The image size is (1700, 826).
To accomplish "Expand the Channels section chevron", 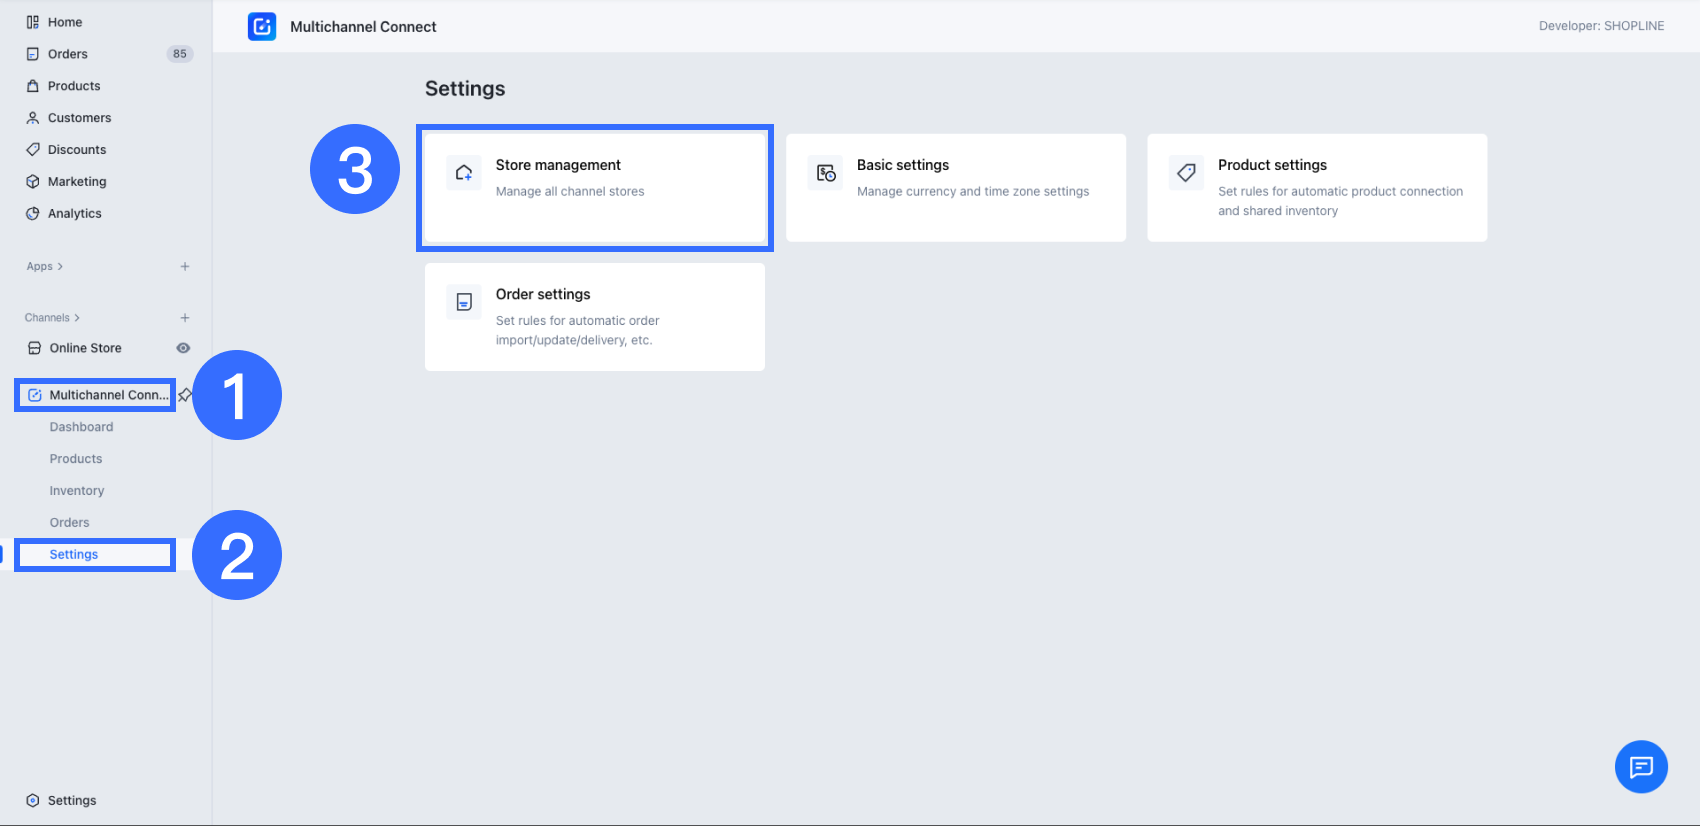I will [77, 318].
